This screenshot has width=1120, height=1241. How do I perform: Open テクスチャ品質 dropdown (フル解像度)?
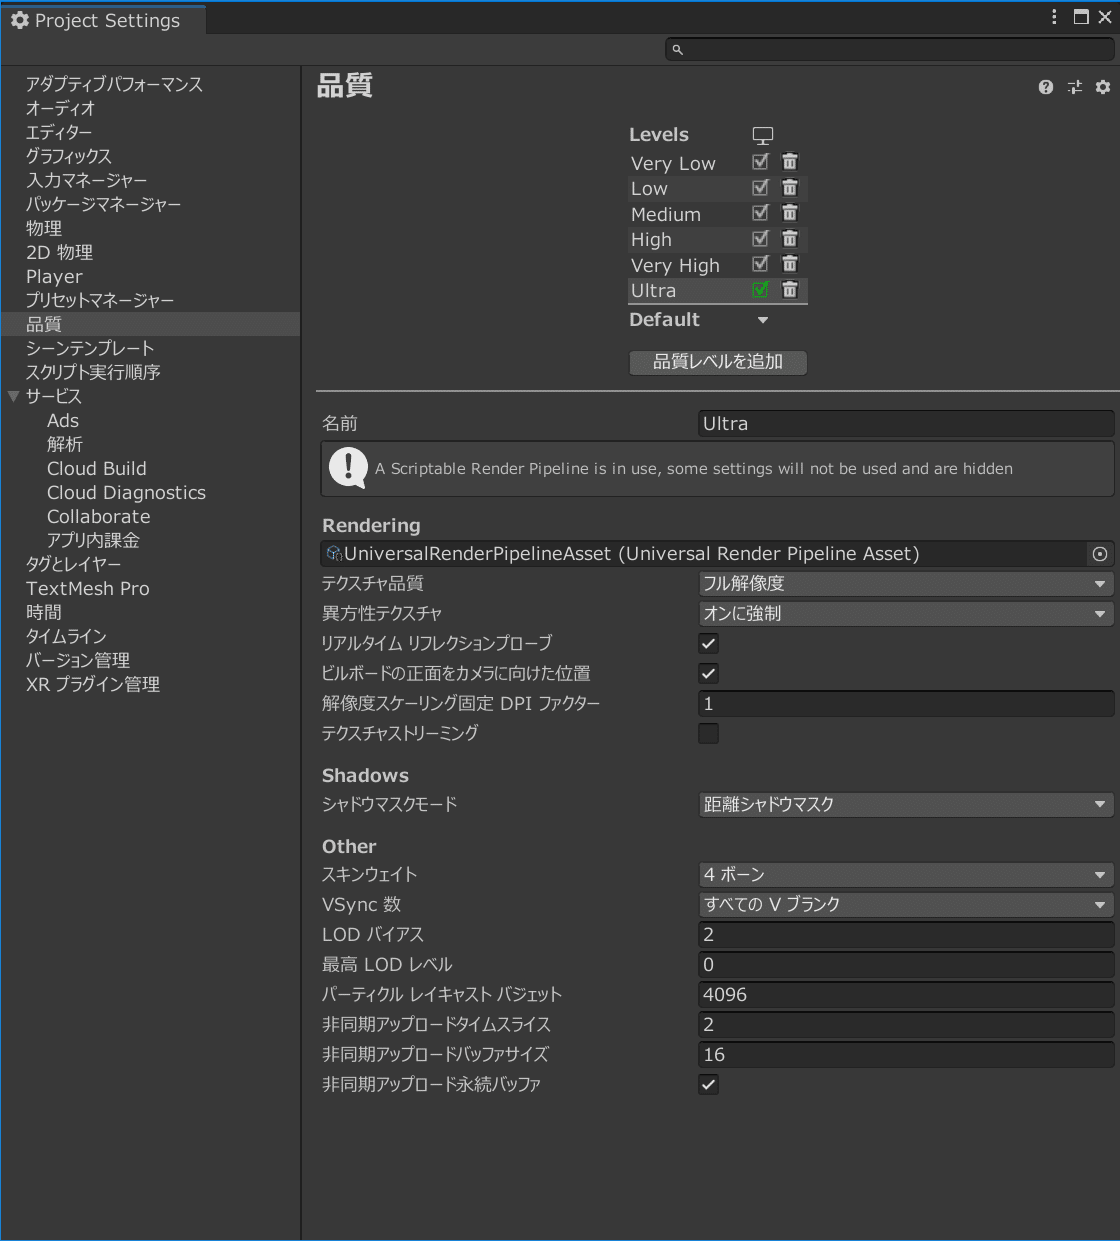[x=906, y=584]
